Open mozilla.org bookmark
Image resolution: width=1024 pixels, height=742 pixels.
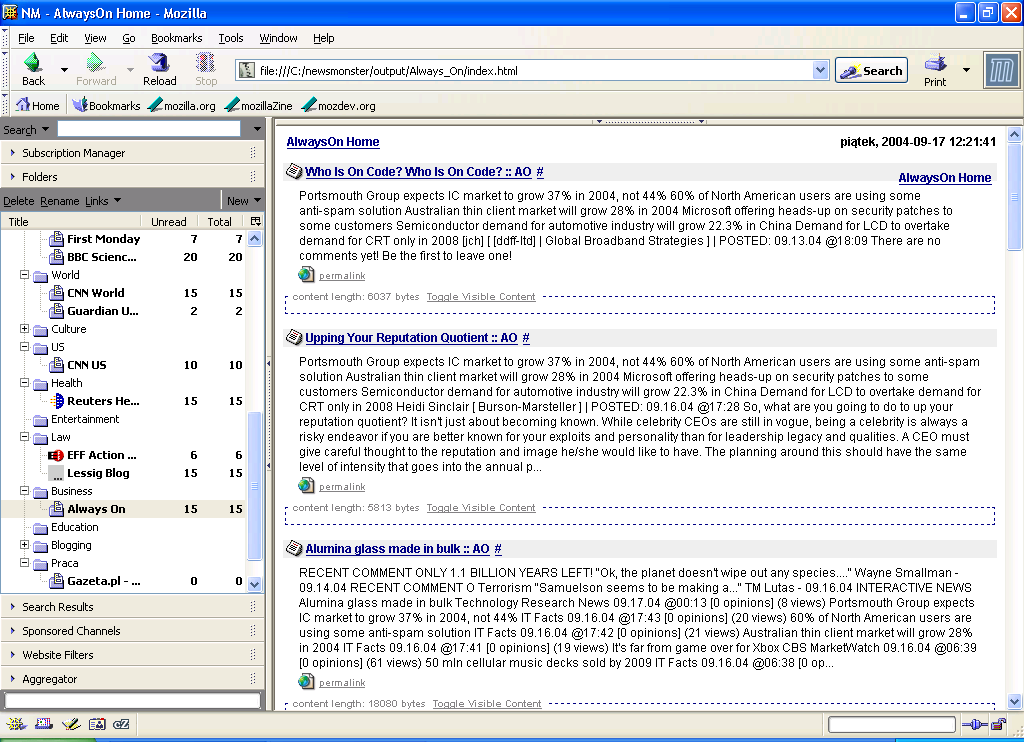(x=182, y=105)
